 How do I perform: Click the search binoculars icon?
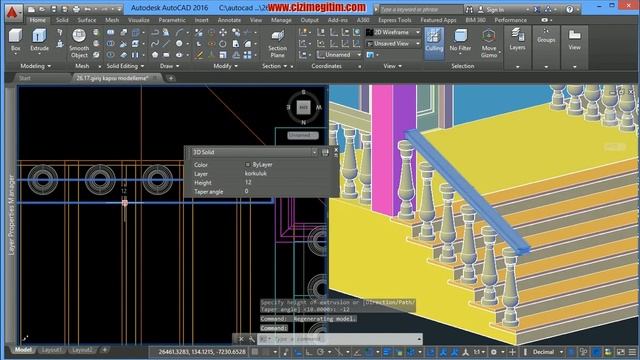(470, 9)
